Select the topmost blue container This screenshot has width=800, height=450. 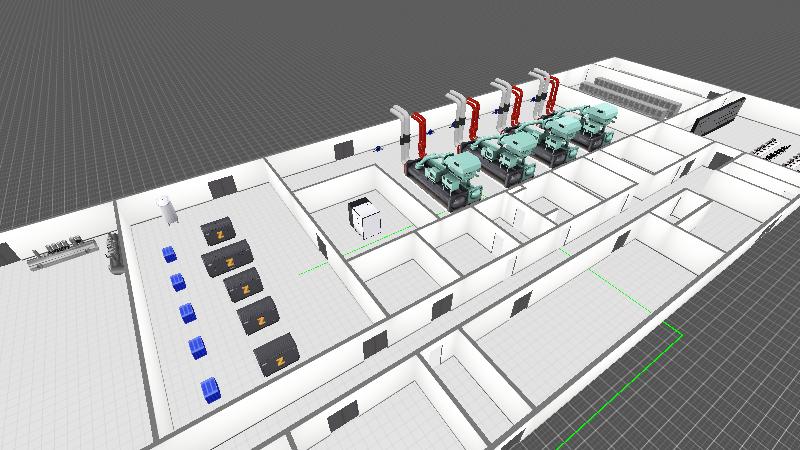[x=170, y=254]
